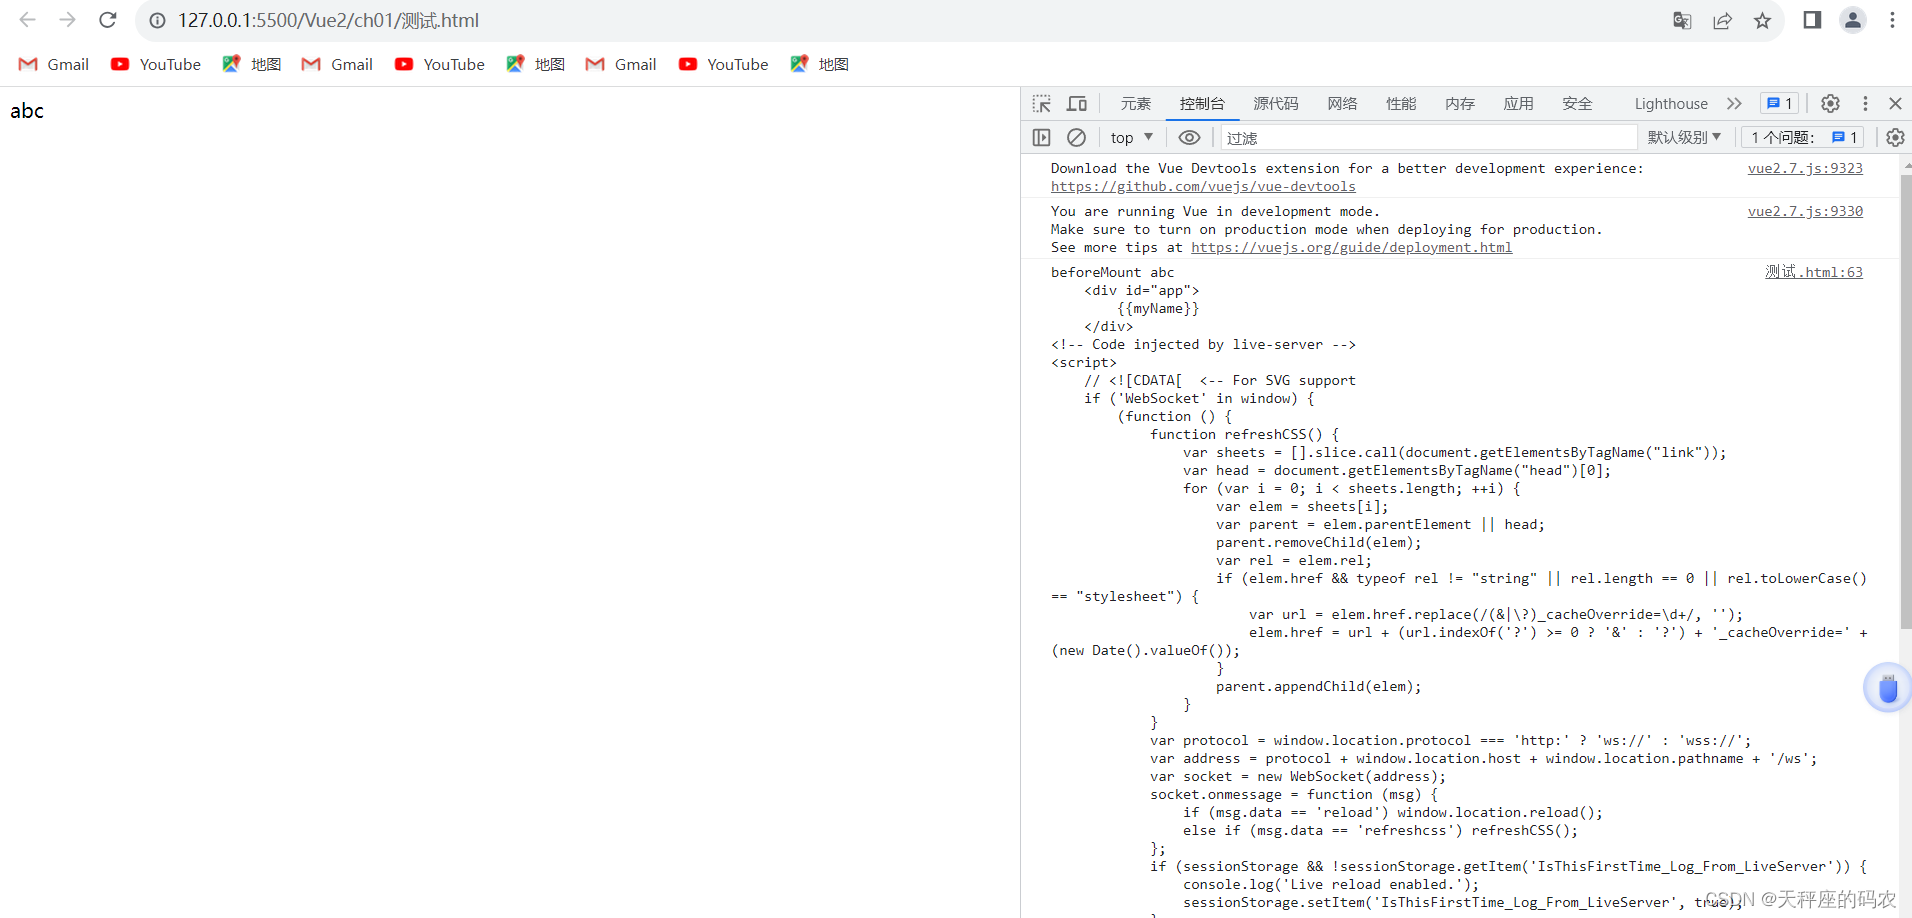
Task: Click the floating blue mouse widget
Action: click(x=1888, y=688)
